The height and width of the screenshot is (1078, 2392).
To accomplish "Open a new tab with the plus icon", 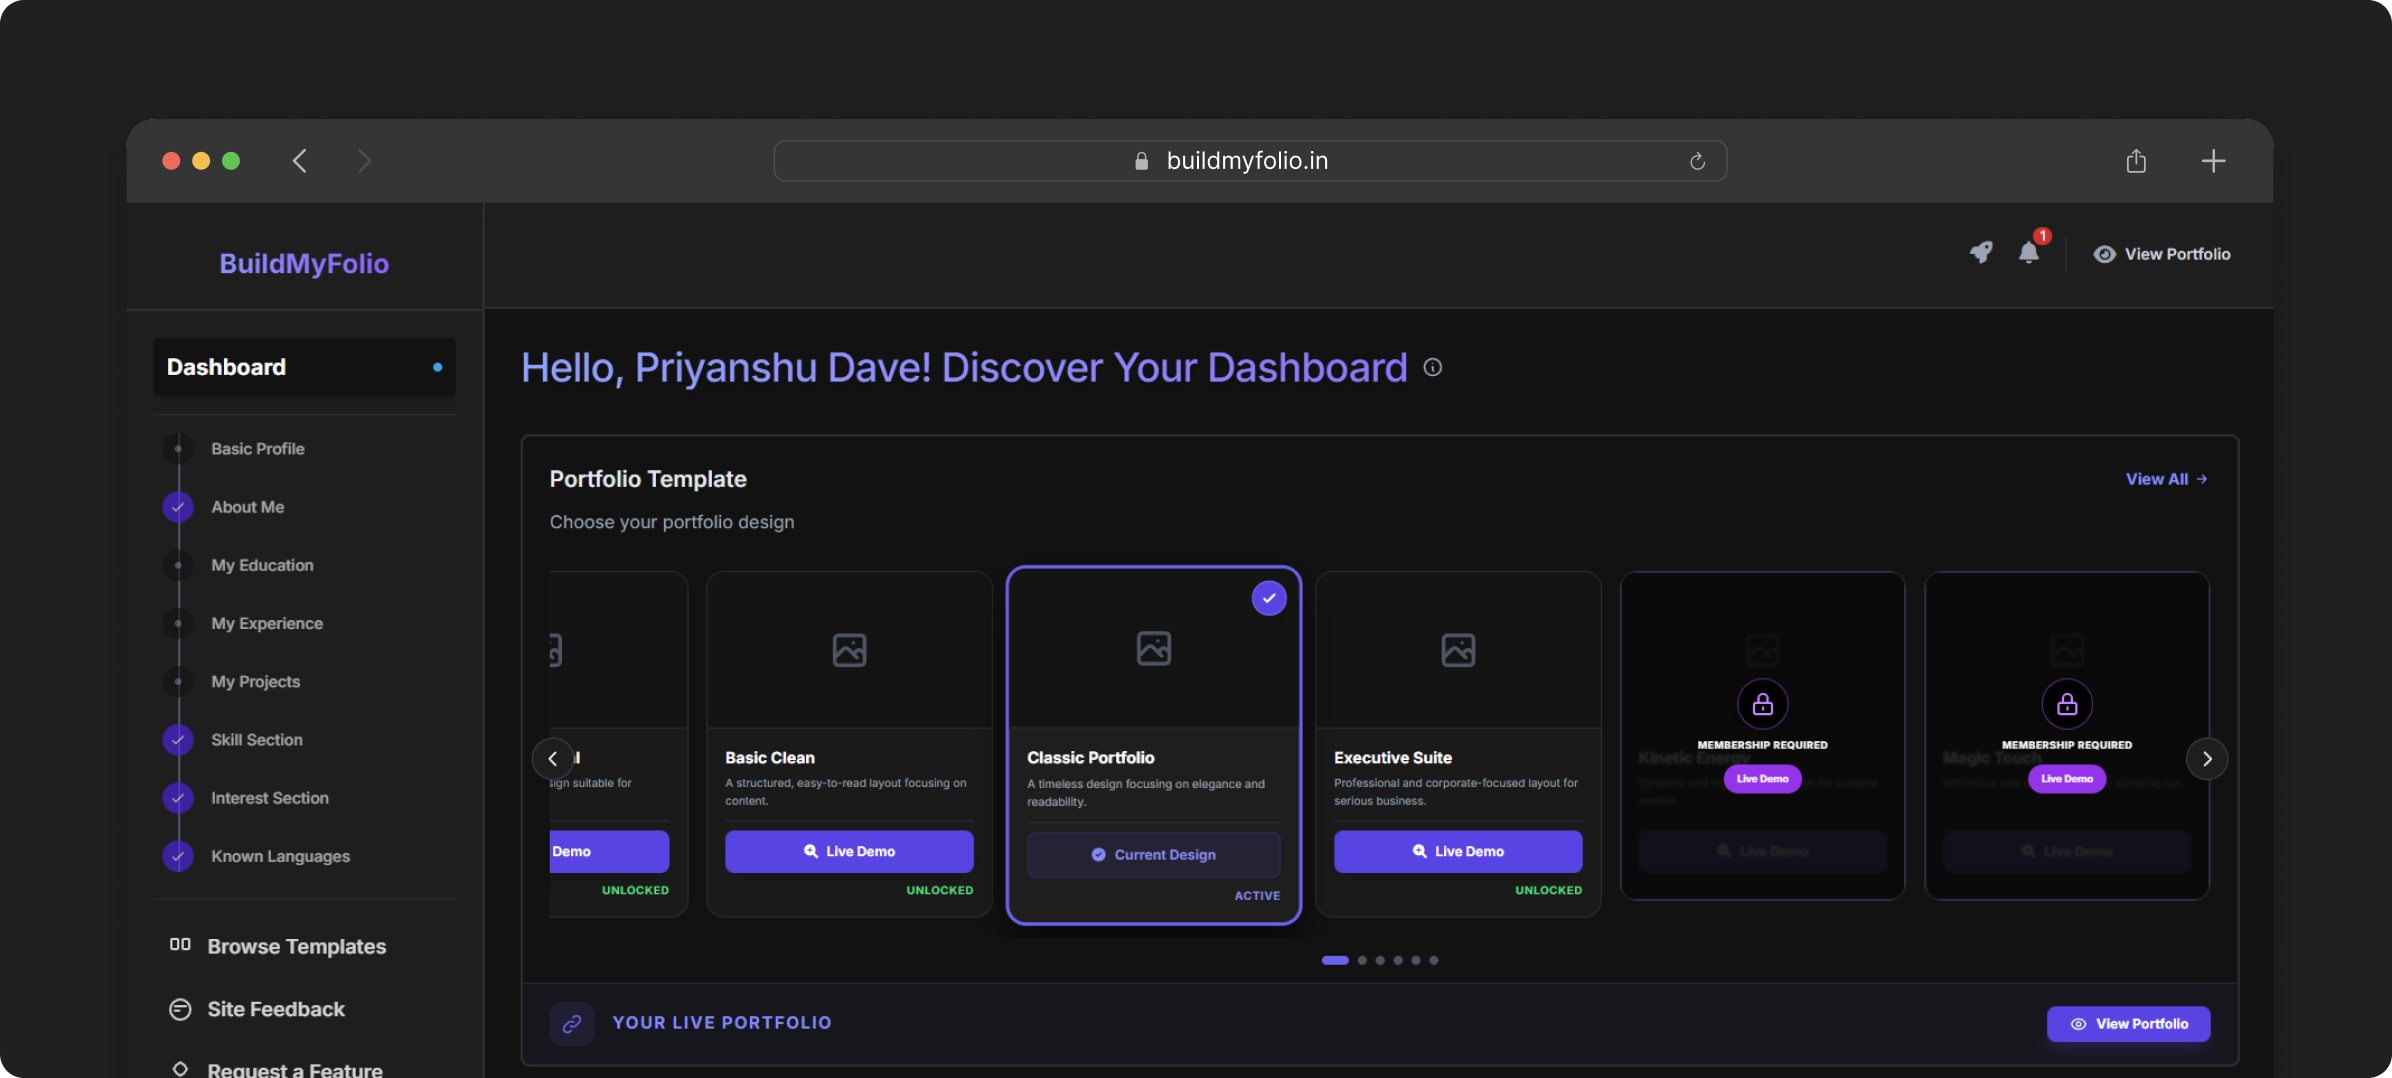I will [2213, 161].
